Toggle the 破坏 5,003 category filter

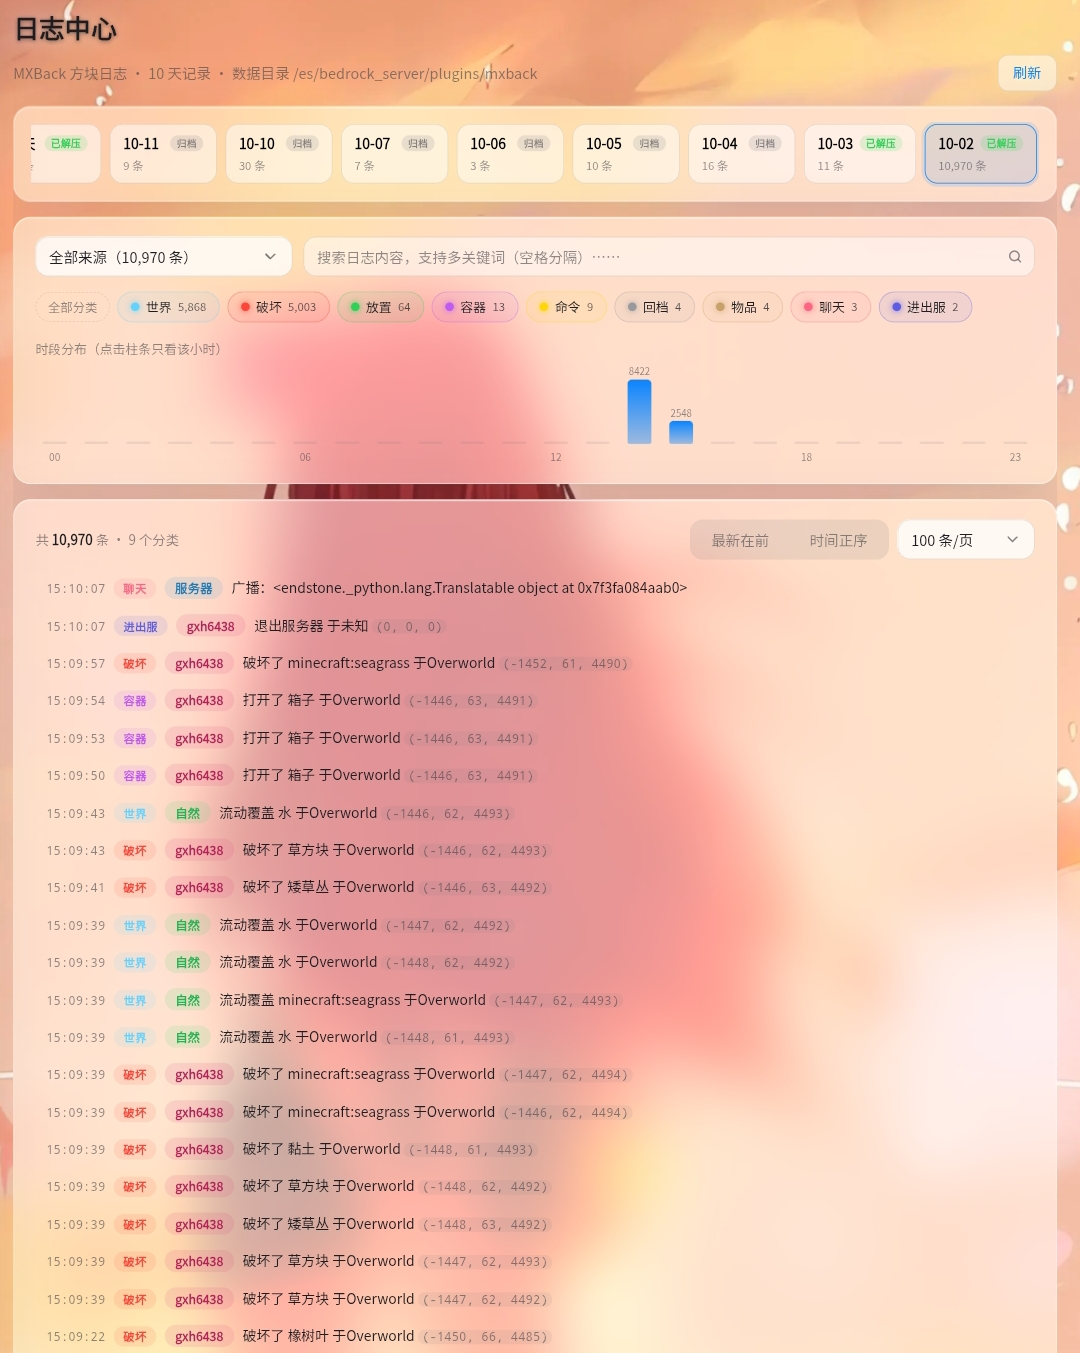coord(278,307)
